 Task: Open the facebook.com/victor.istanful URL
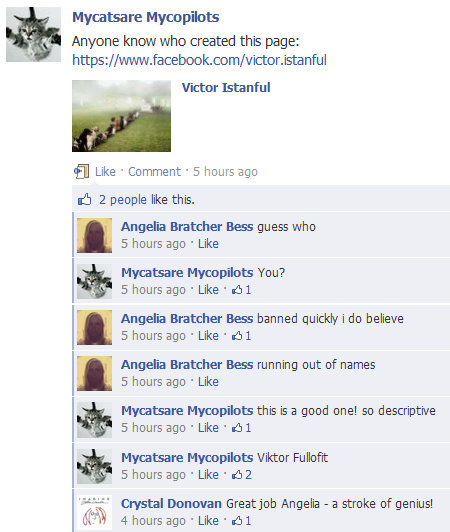click(x=199, y=60)
